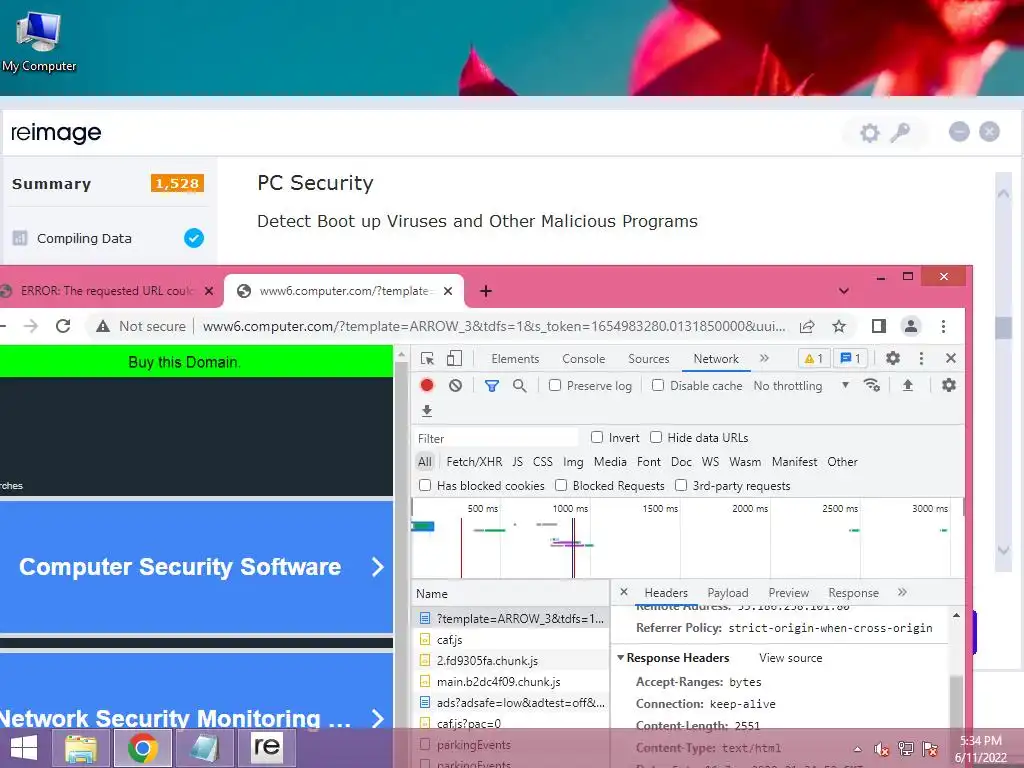
Task: Open Windows Start button
Action: [x=24, y=748]
